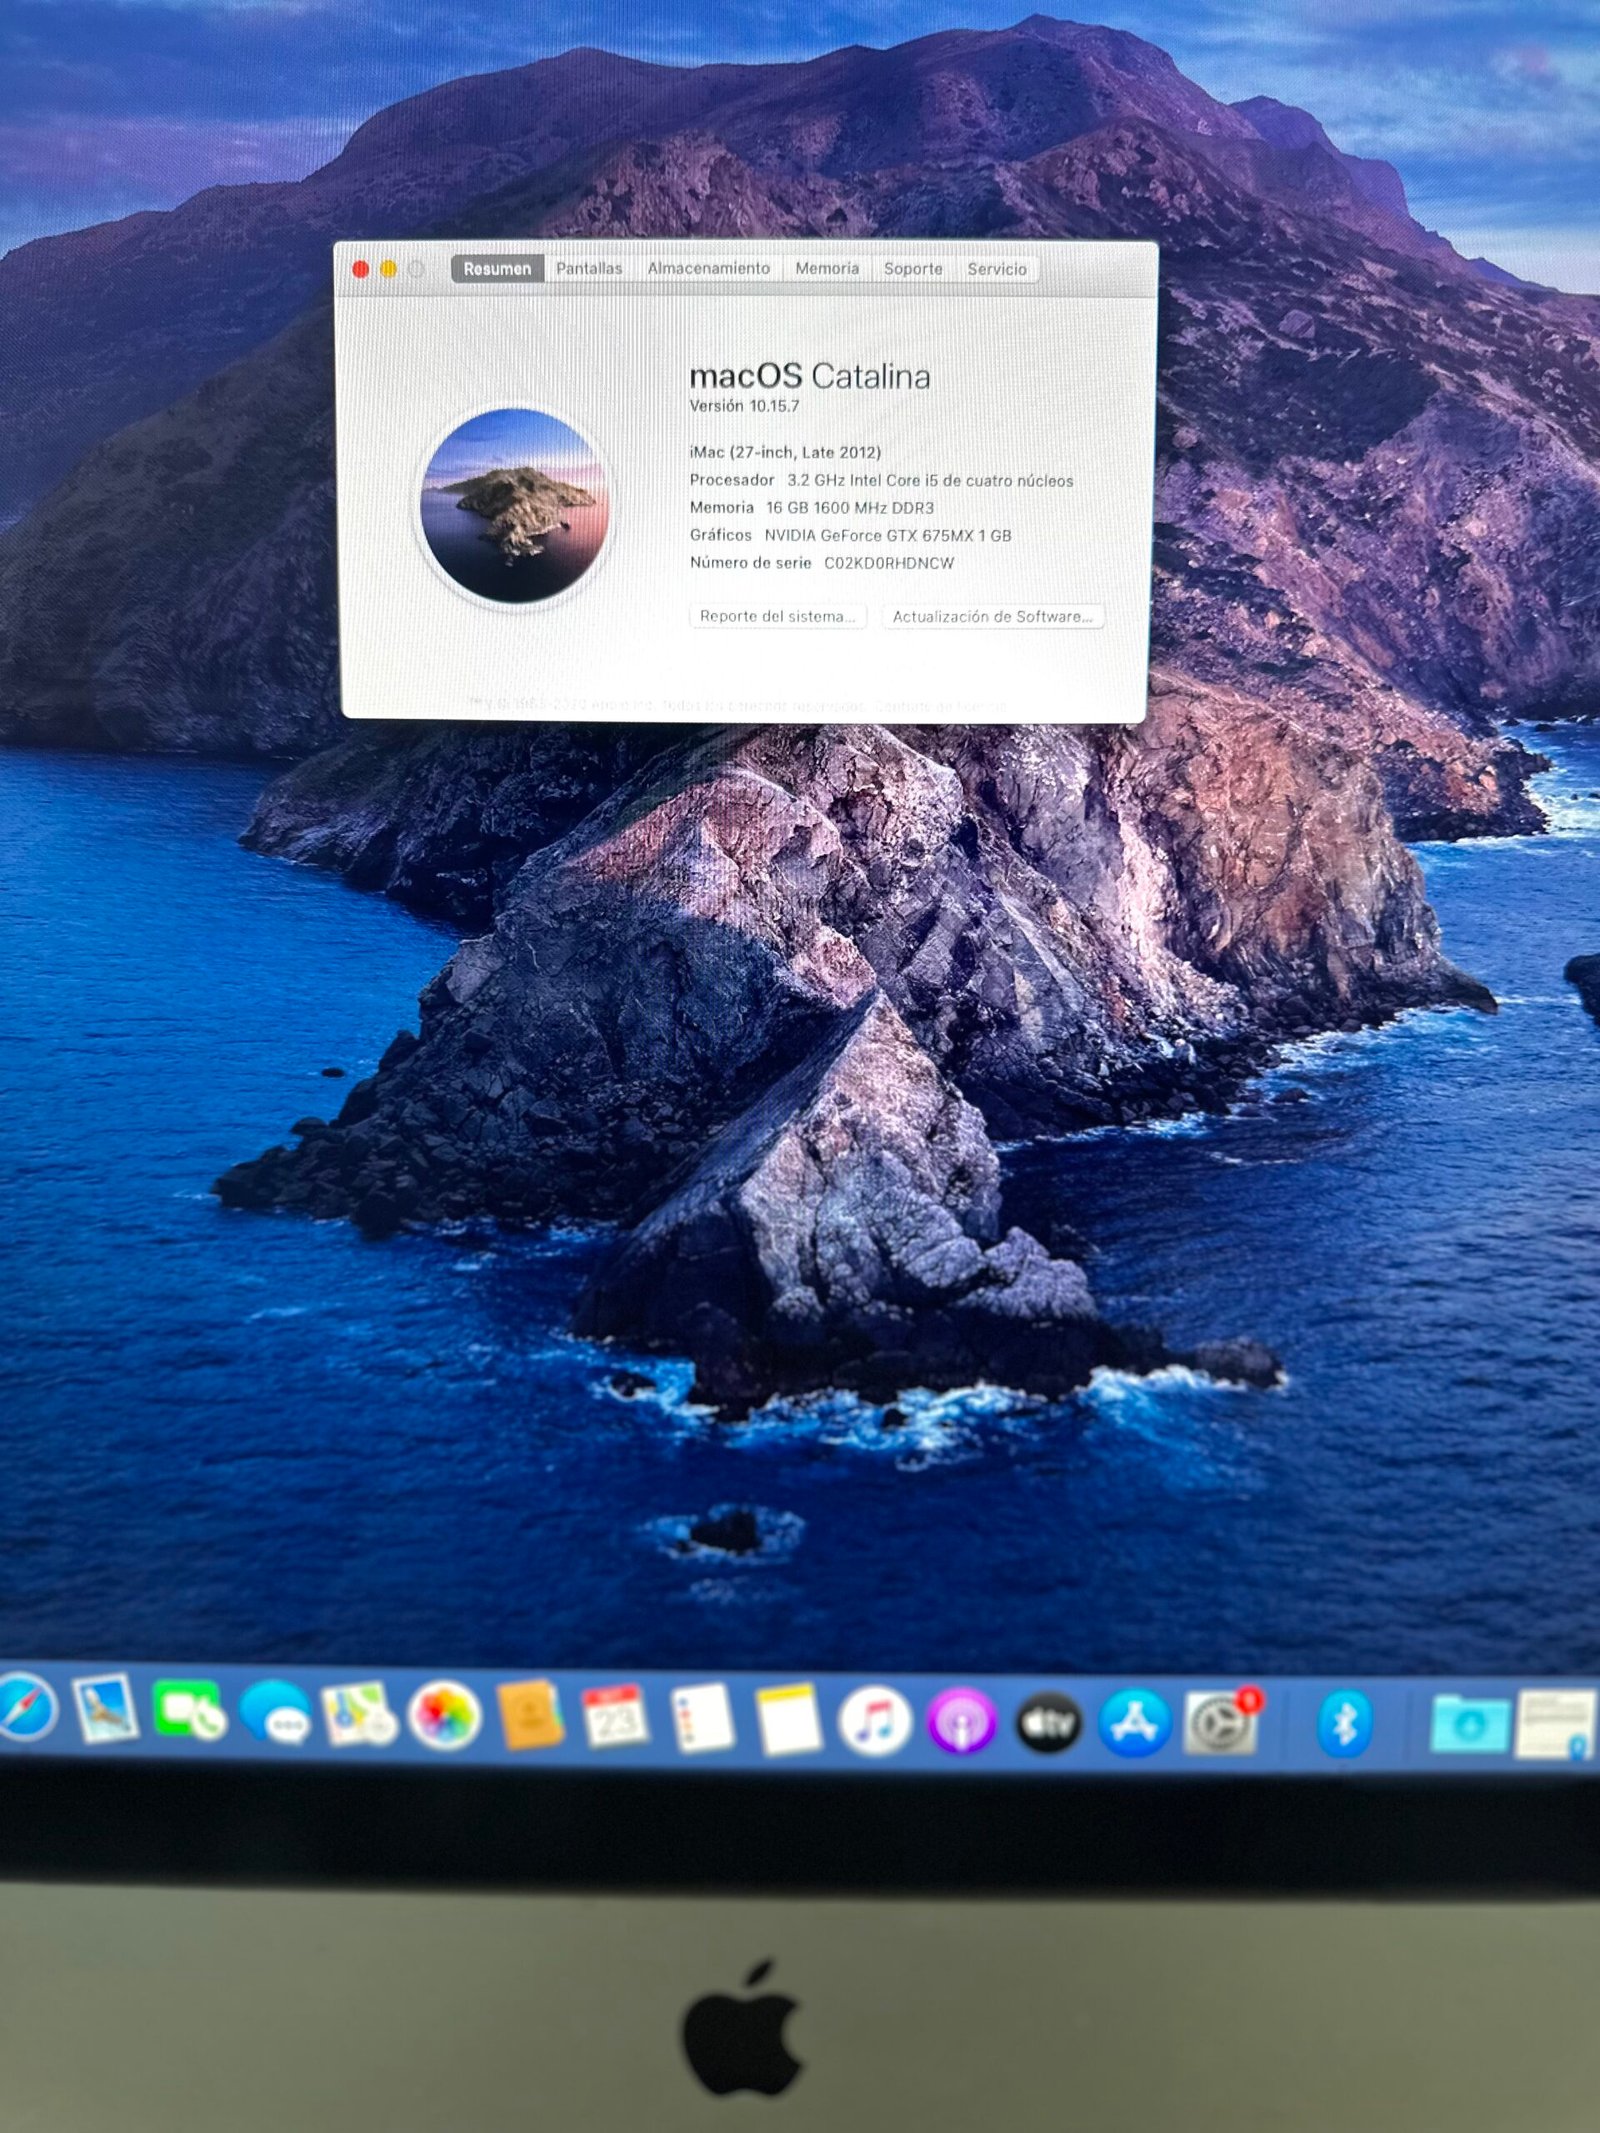
Task: Click the Versión 10.15.7 text
Action: (744, 406)
